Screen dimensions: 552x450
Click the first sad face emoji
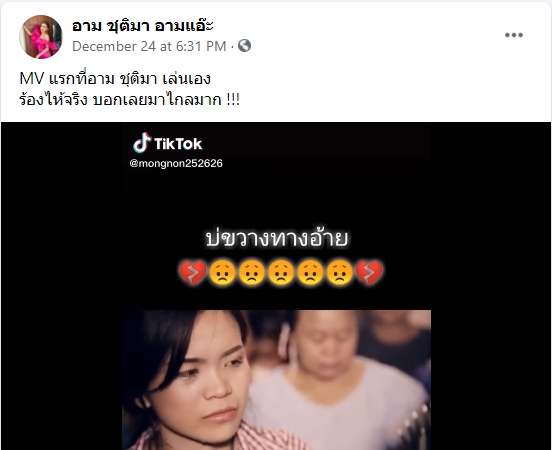(x=222, y=272)
